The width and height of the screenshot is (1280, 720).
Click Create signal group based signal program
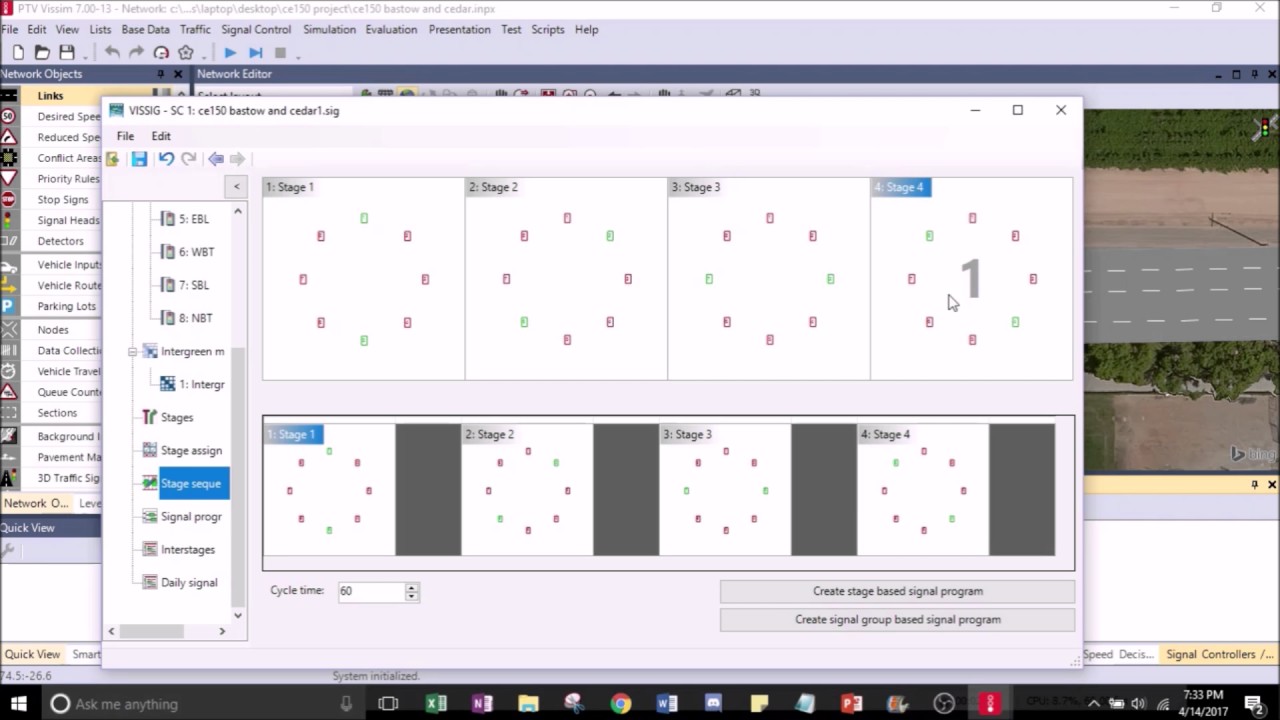click(x=898, y=619)
